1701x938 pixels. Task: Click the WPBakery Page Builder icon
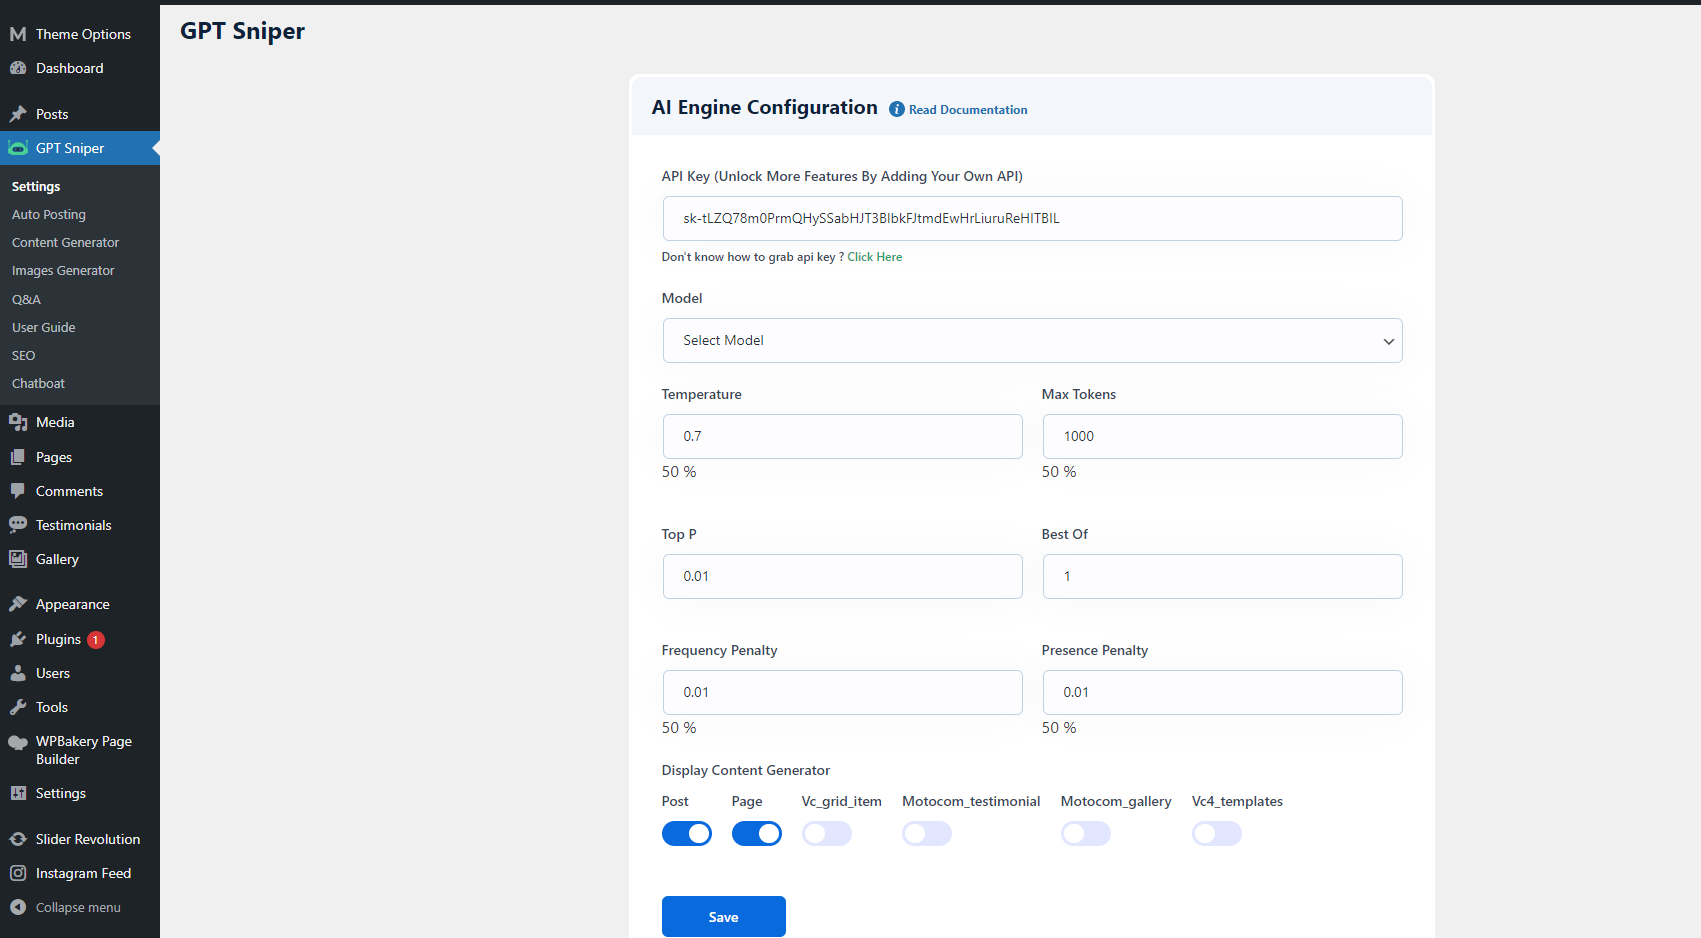pos(18,742)
